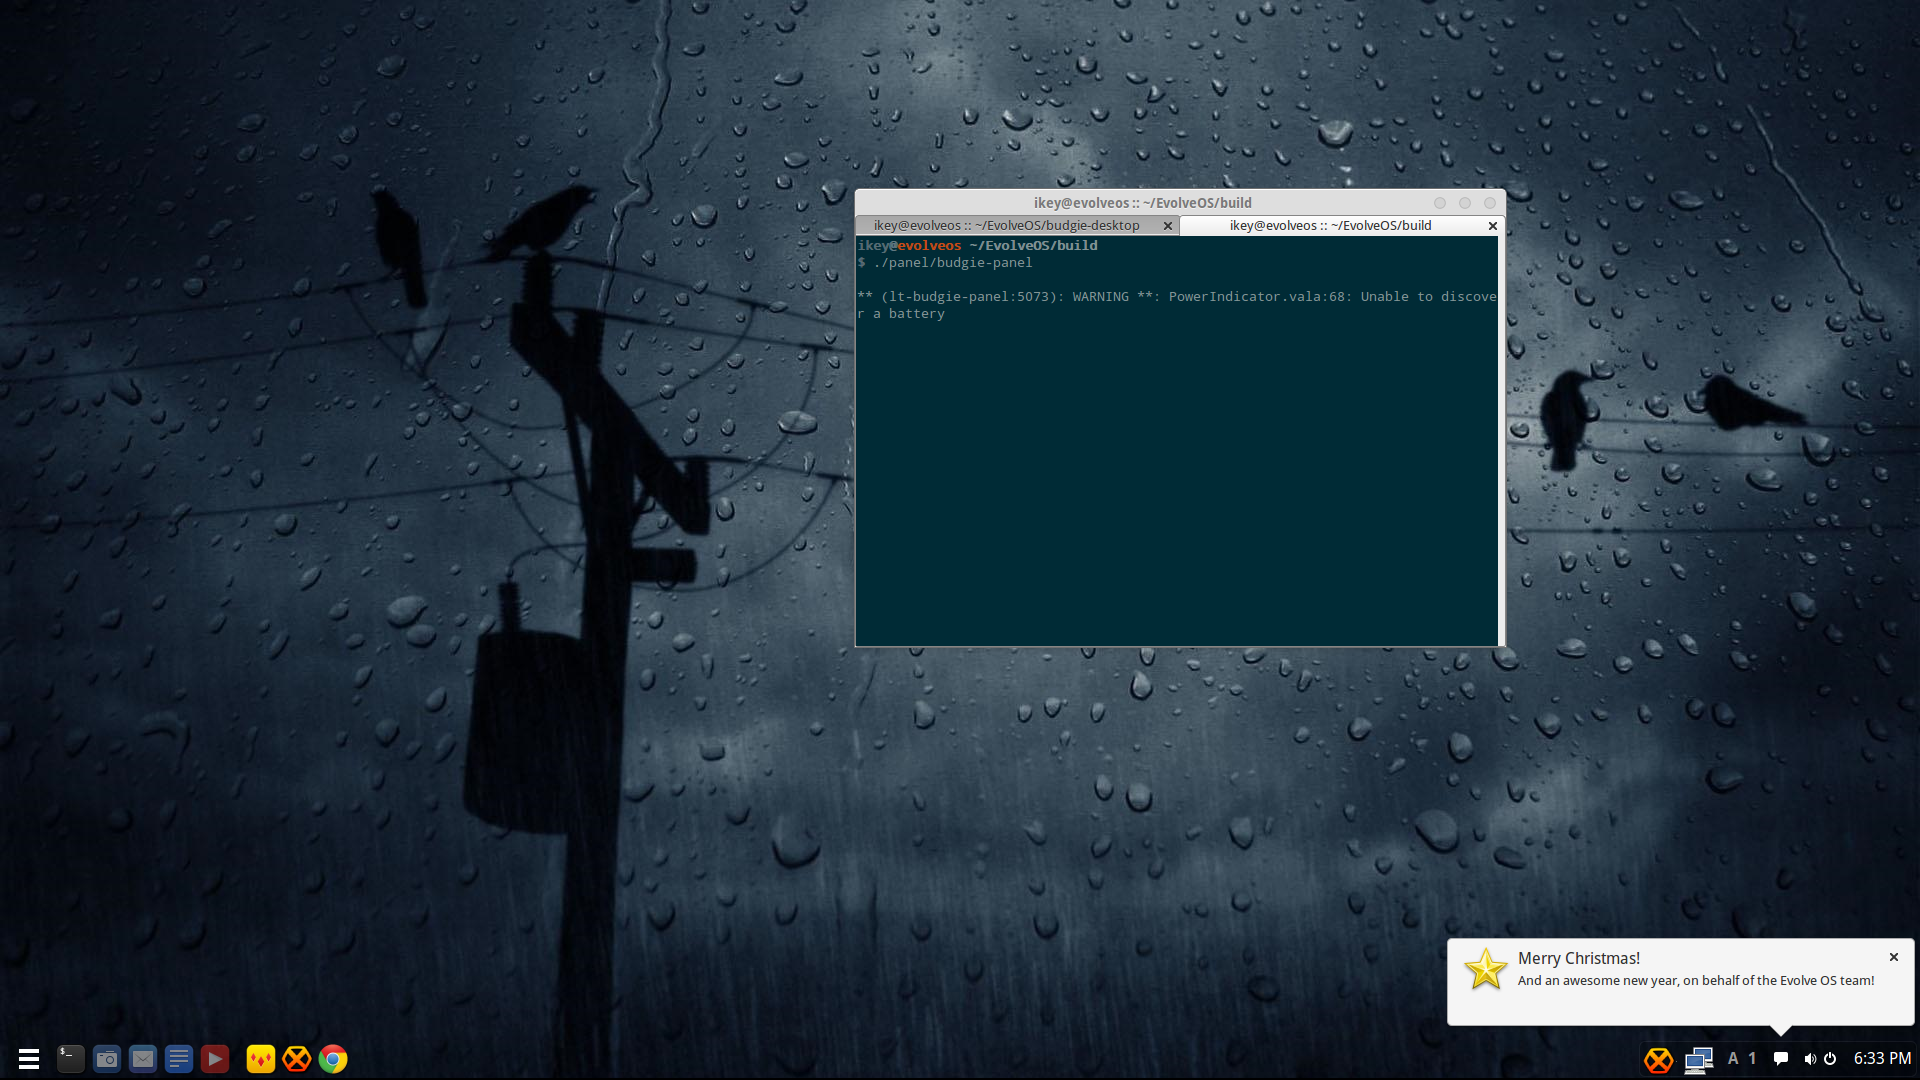
Task: Open the blue text document launcher
Action: 179,1058
